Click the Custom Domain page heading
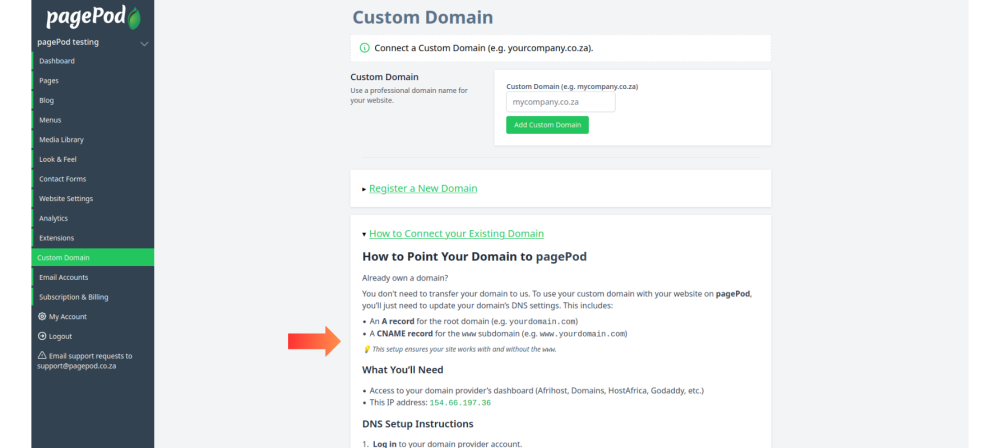The height and width of the screenshot is (448, 1000). click(423, 17)
